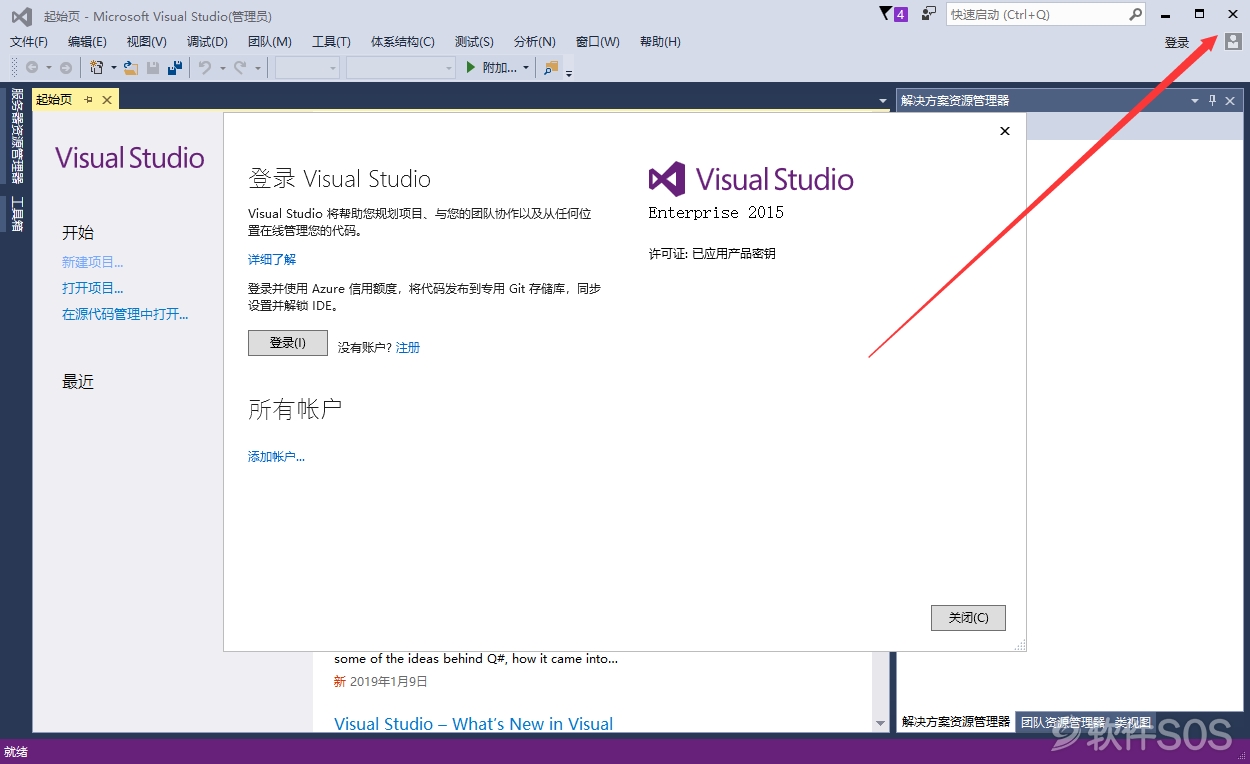
Task: Click the account avatar icon
Action: pyautogui.click(x=1233, y=42)
